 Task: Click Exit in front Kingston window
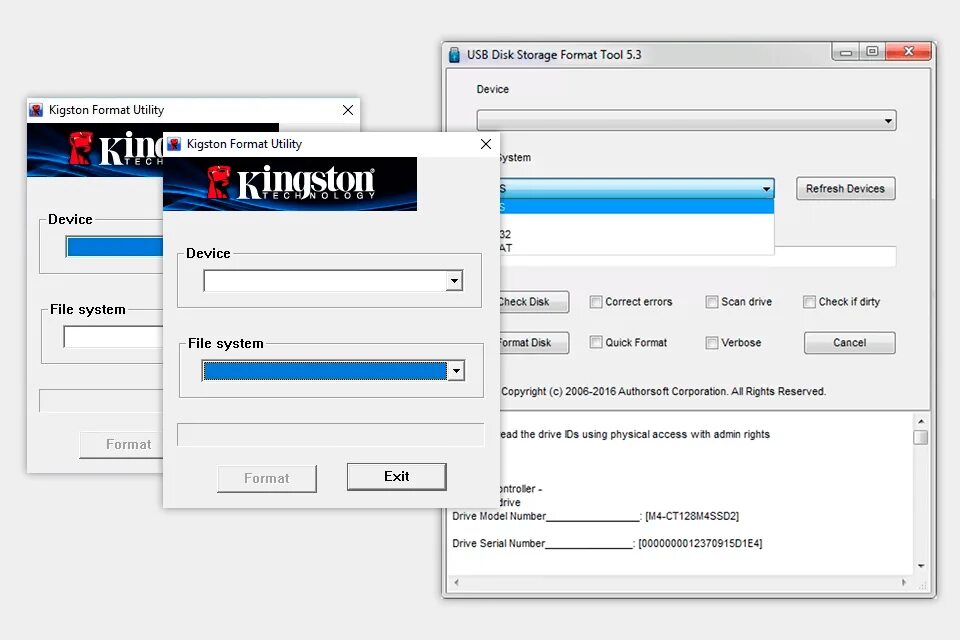[396, 476]
